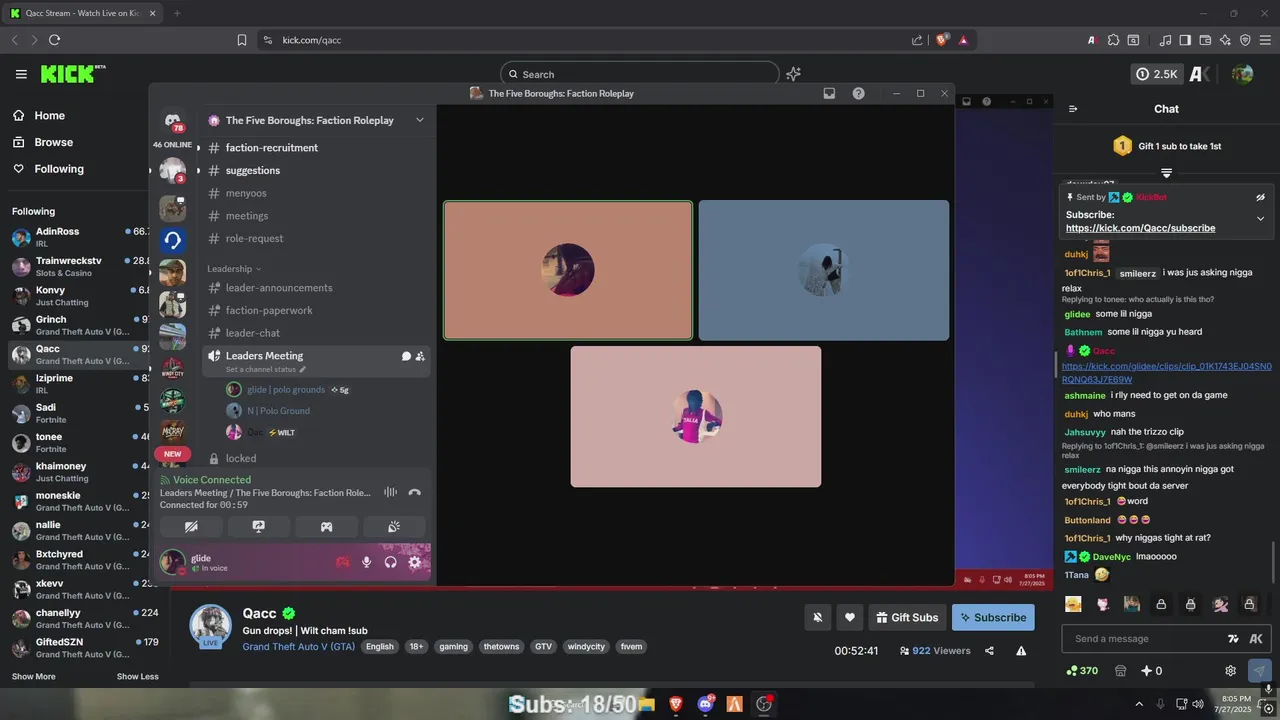This screenshot has height=720, width=1280.
Task: Toggle bookmark for this page in Brave
Action: 242,40
